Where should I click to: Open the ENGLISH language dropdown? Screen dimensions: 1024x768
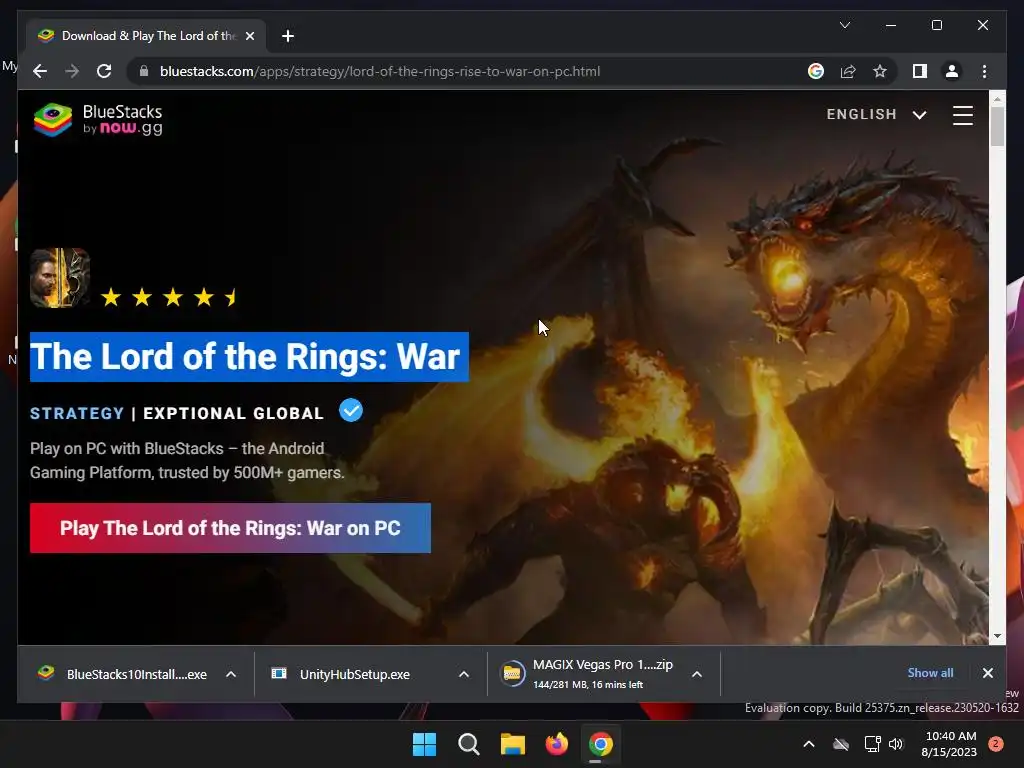pos(876,114)
